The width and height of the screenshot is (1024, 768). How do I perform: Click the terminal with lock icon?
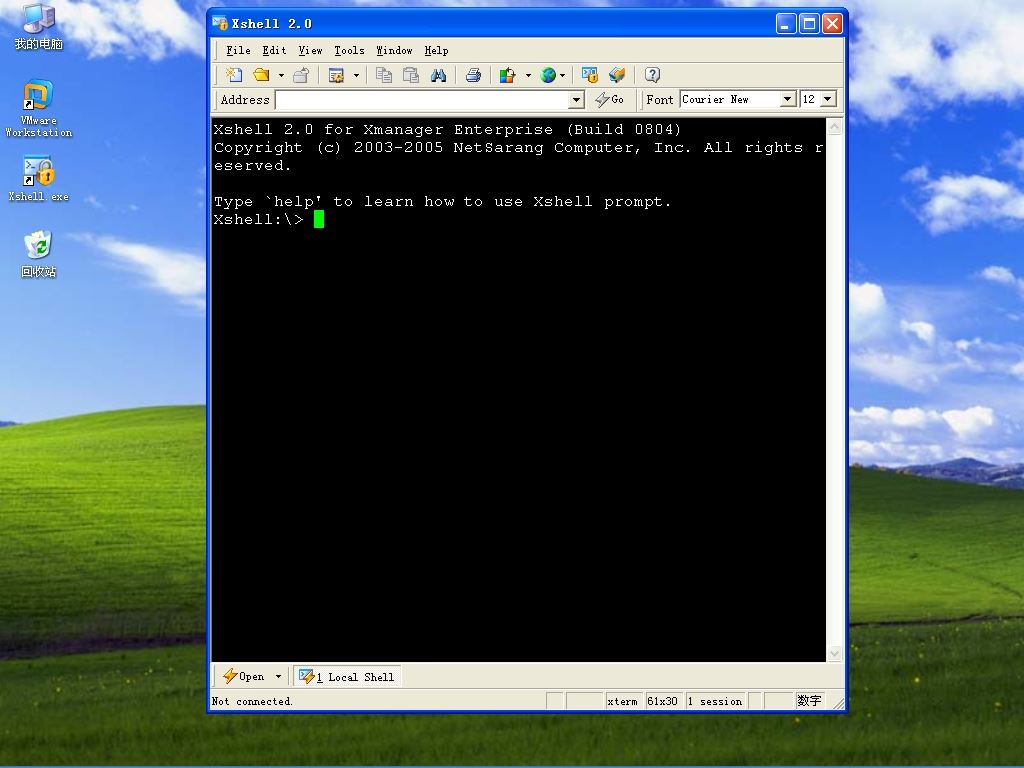(x=590, y=75)
